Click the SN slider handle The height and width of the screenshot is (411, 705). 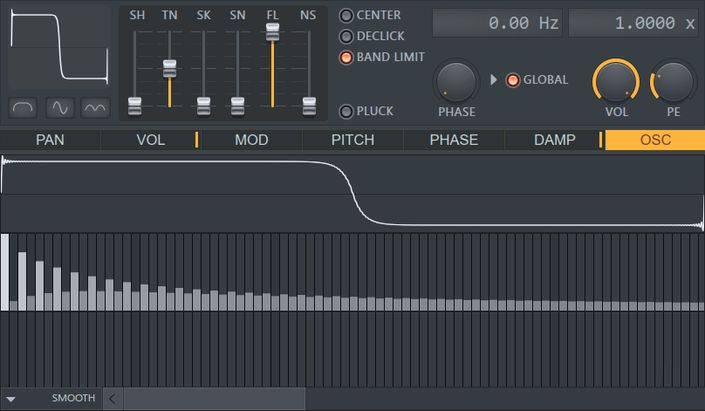click(x=238, y=106)
